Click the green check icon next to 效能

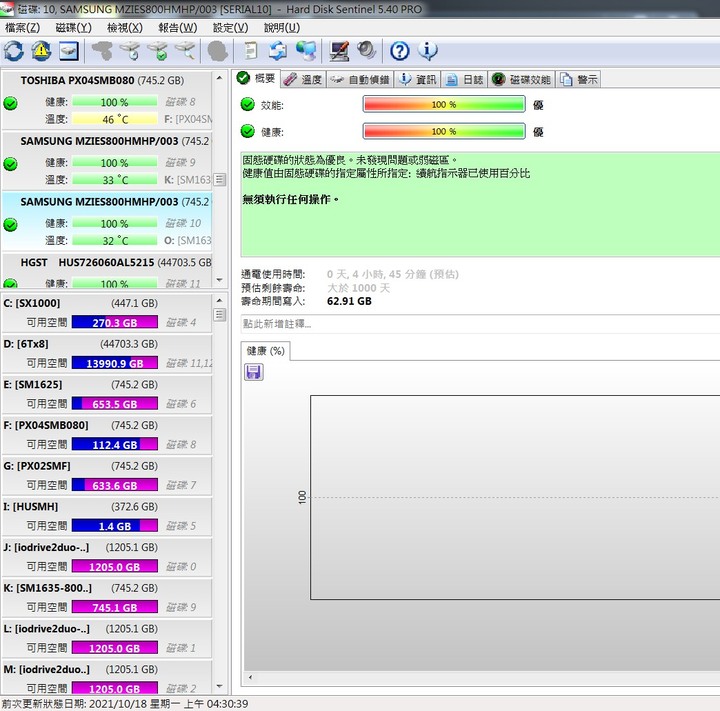pyautogui.click(x=248, y=105)
